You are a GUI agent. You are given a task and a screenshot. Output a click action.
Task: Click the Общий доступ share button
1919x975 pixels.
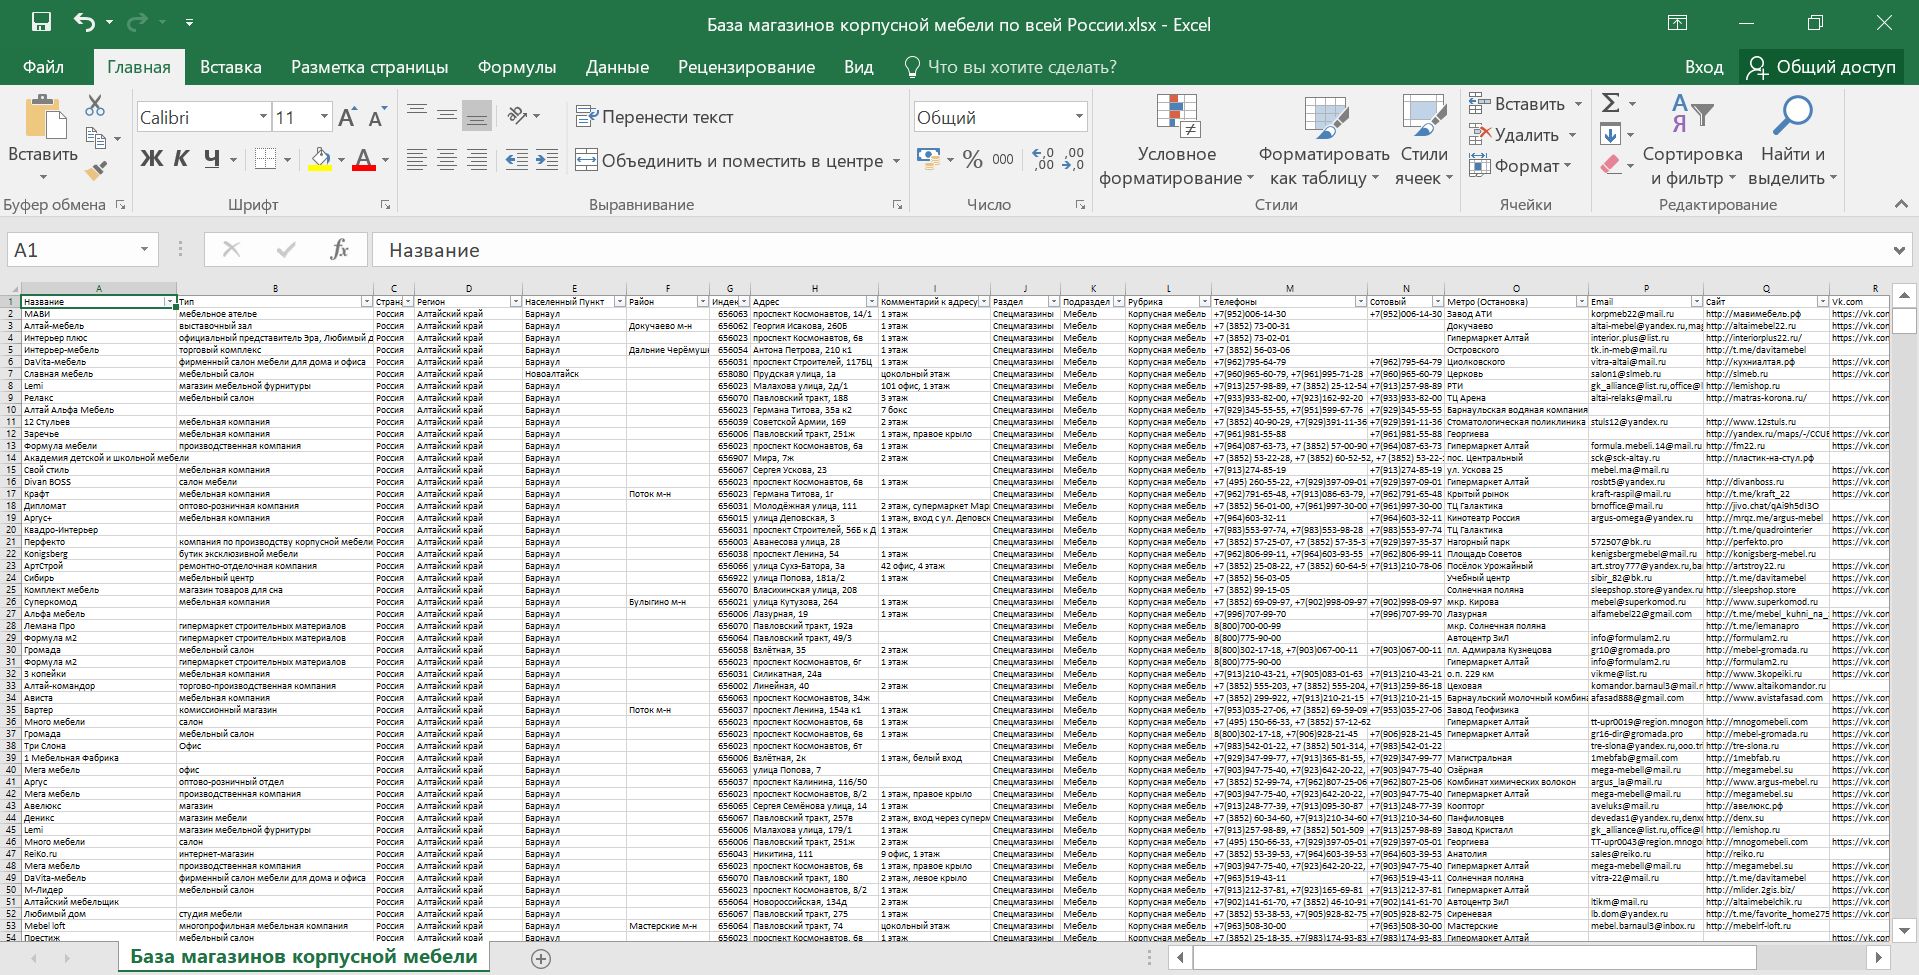pos(1821,67)
